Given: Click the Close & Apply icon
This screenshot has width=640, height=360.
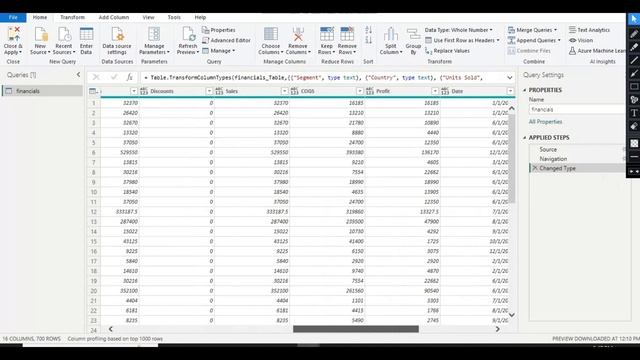Looking at the screenshot, I should tap(13, 34).
